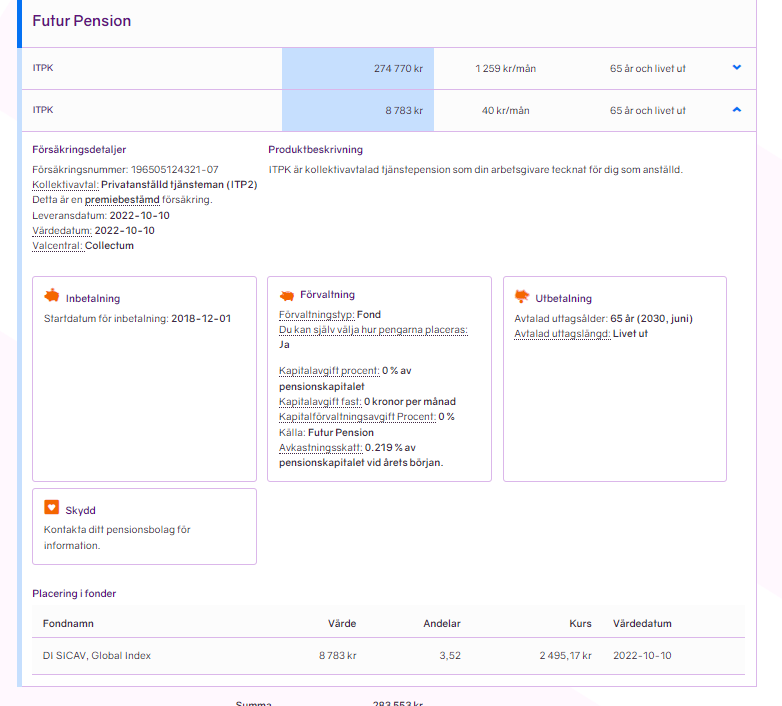Collapse the second ITPK row chevron
The image size is (782, 706).
click(737, 110)
